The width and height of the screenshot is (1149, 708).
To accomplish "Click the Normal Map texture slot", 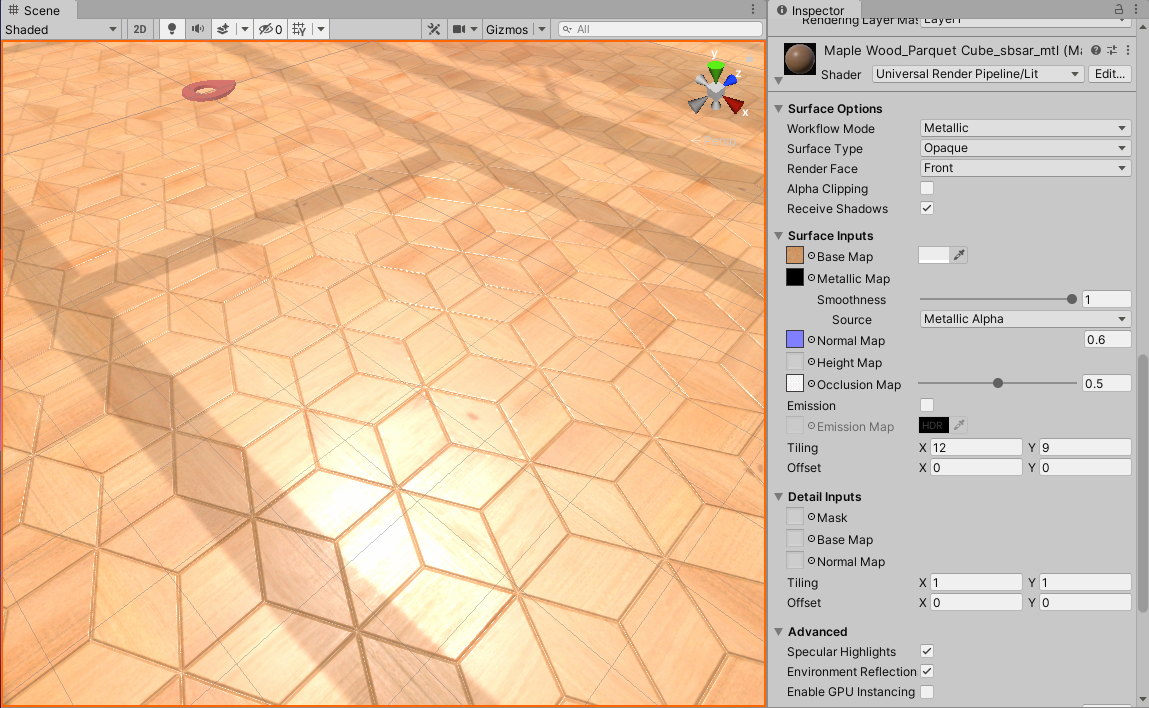I will (795, 339).
